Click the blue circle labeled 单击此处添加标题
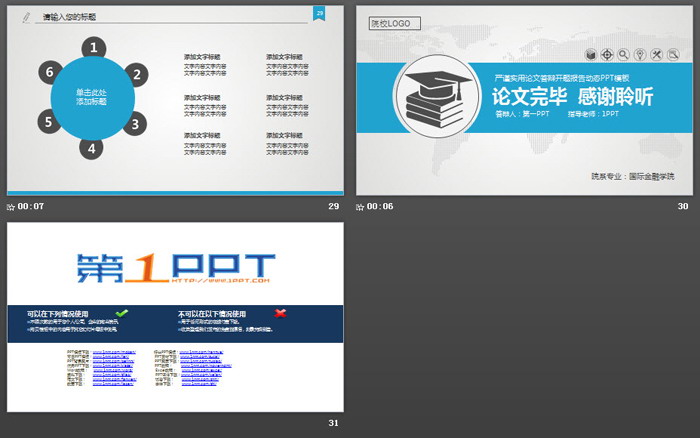The height and width of the screenshot is (438, 700). coord(92,98)
